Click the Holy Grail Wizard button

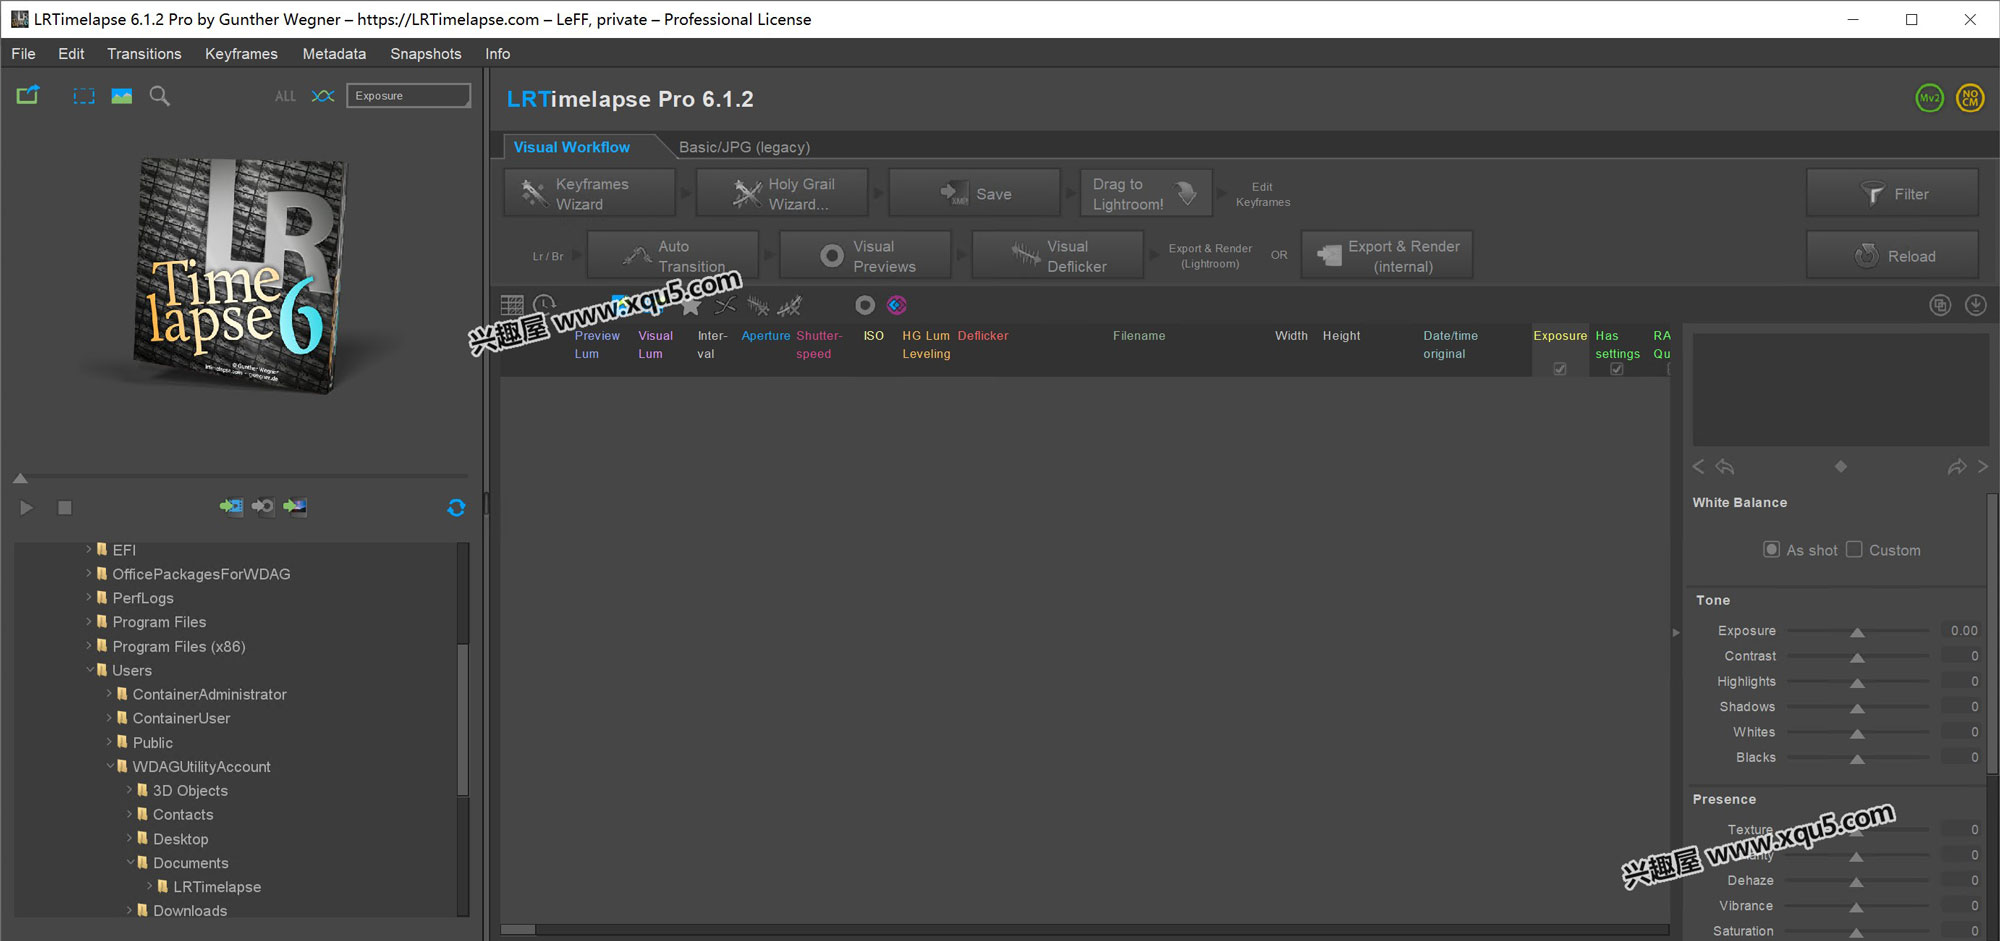coord(782,193)
